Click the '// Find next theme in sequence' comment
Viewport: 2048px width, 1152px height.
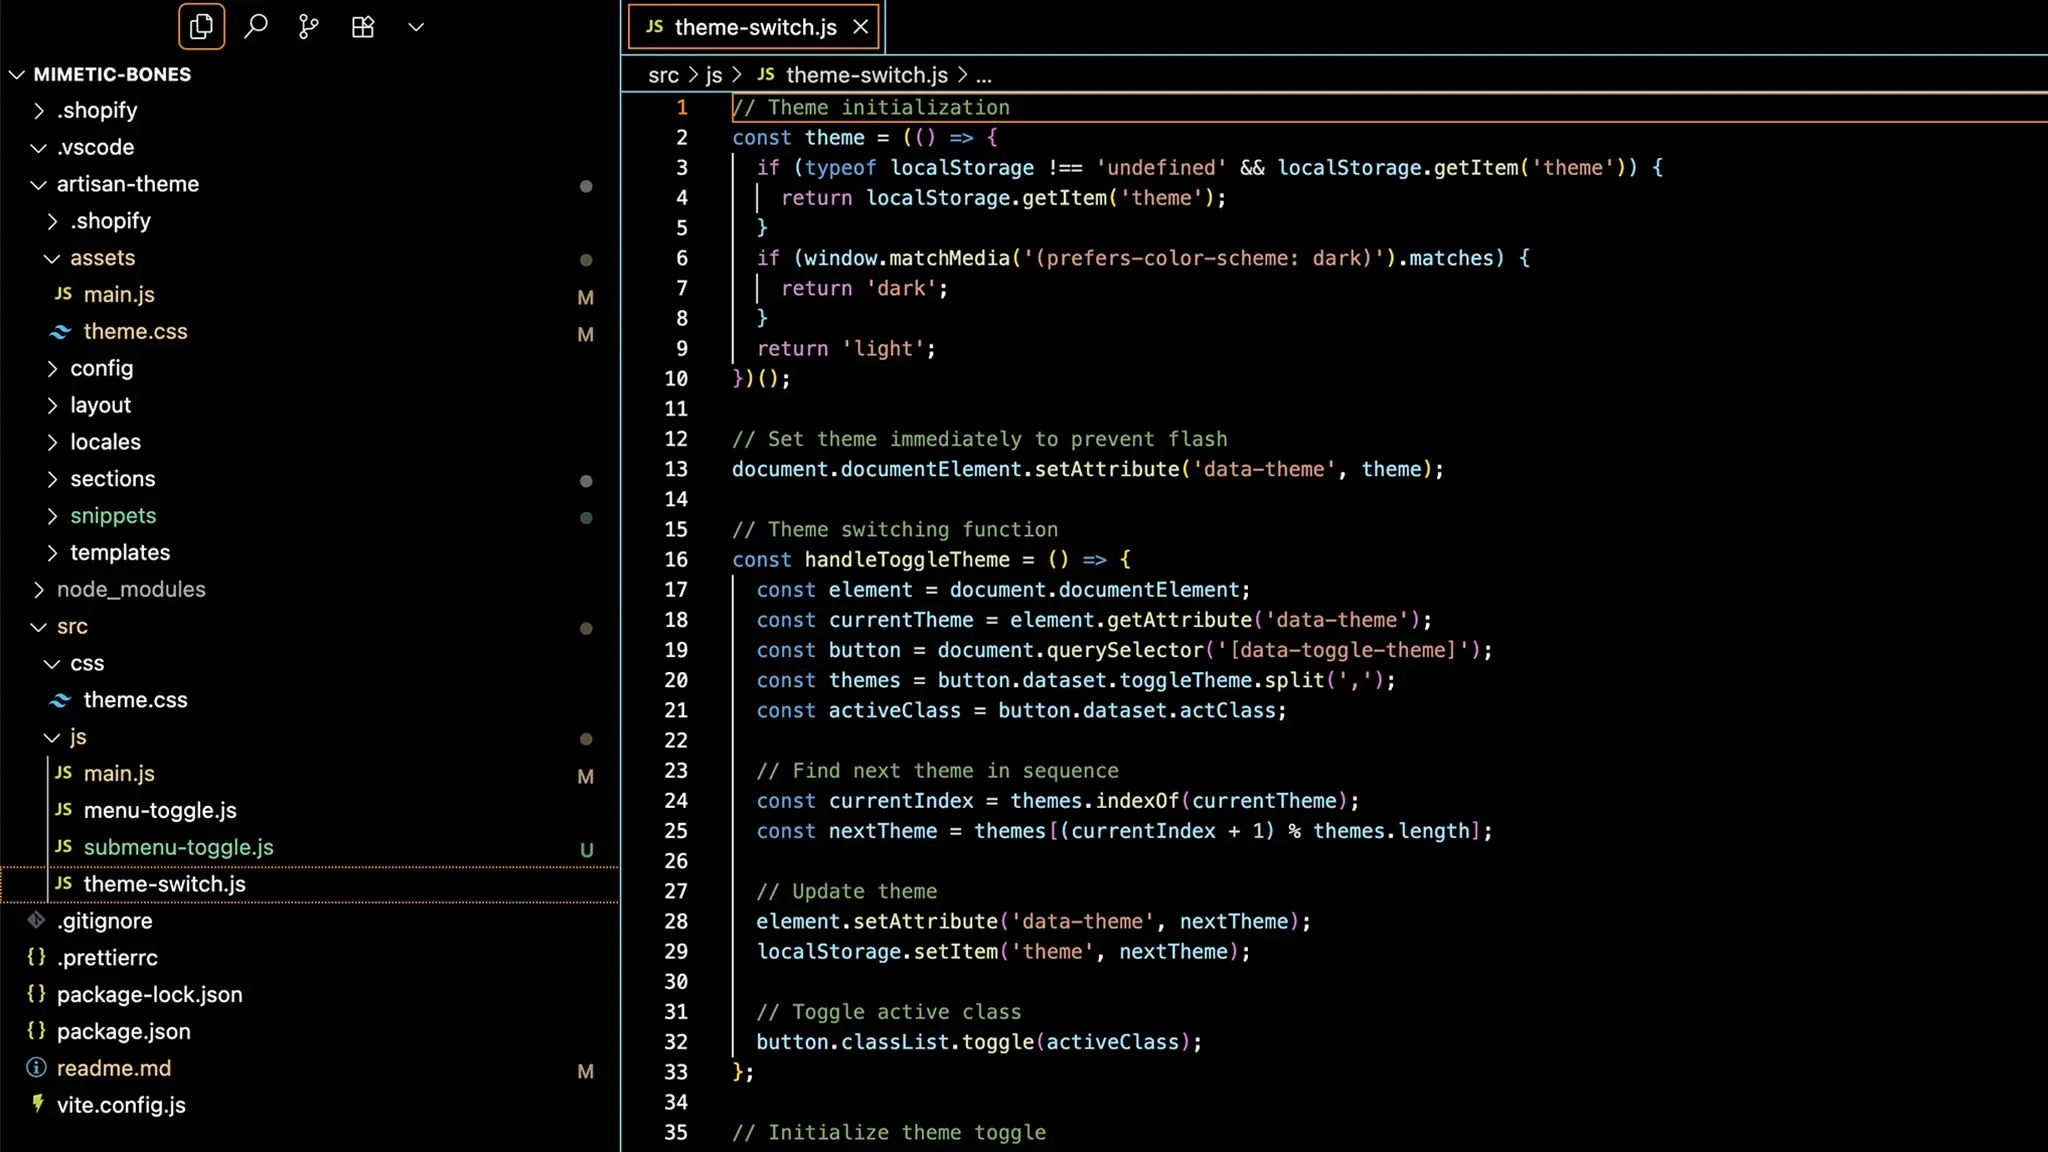click(x=937, y=771)
